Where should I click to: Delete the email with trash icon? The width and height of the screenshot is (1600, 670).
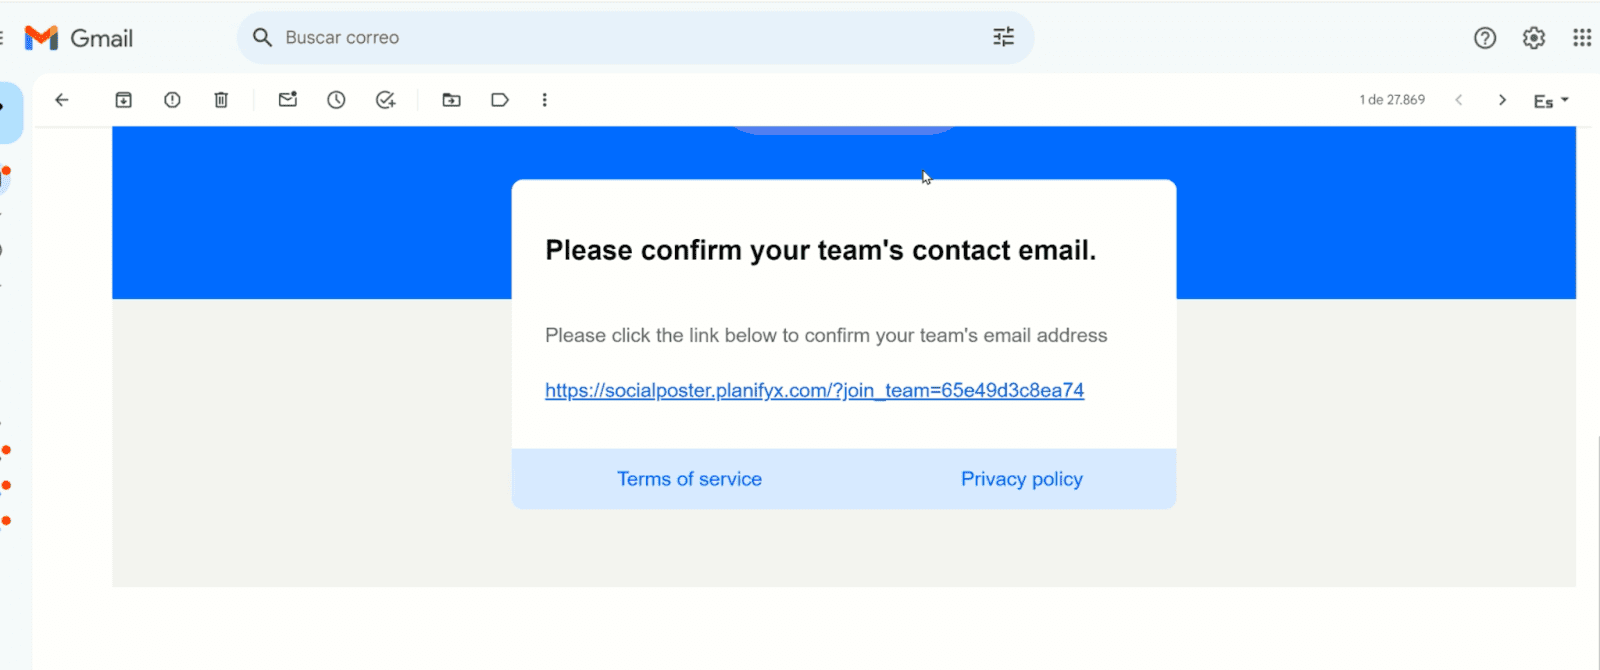(x=221, y=100)
